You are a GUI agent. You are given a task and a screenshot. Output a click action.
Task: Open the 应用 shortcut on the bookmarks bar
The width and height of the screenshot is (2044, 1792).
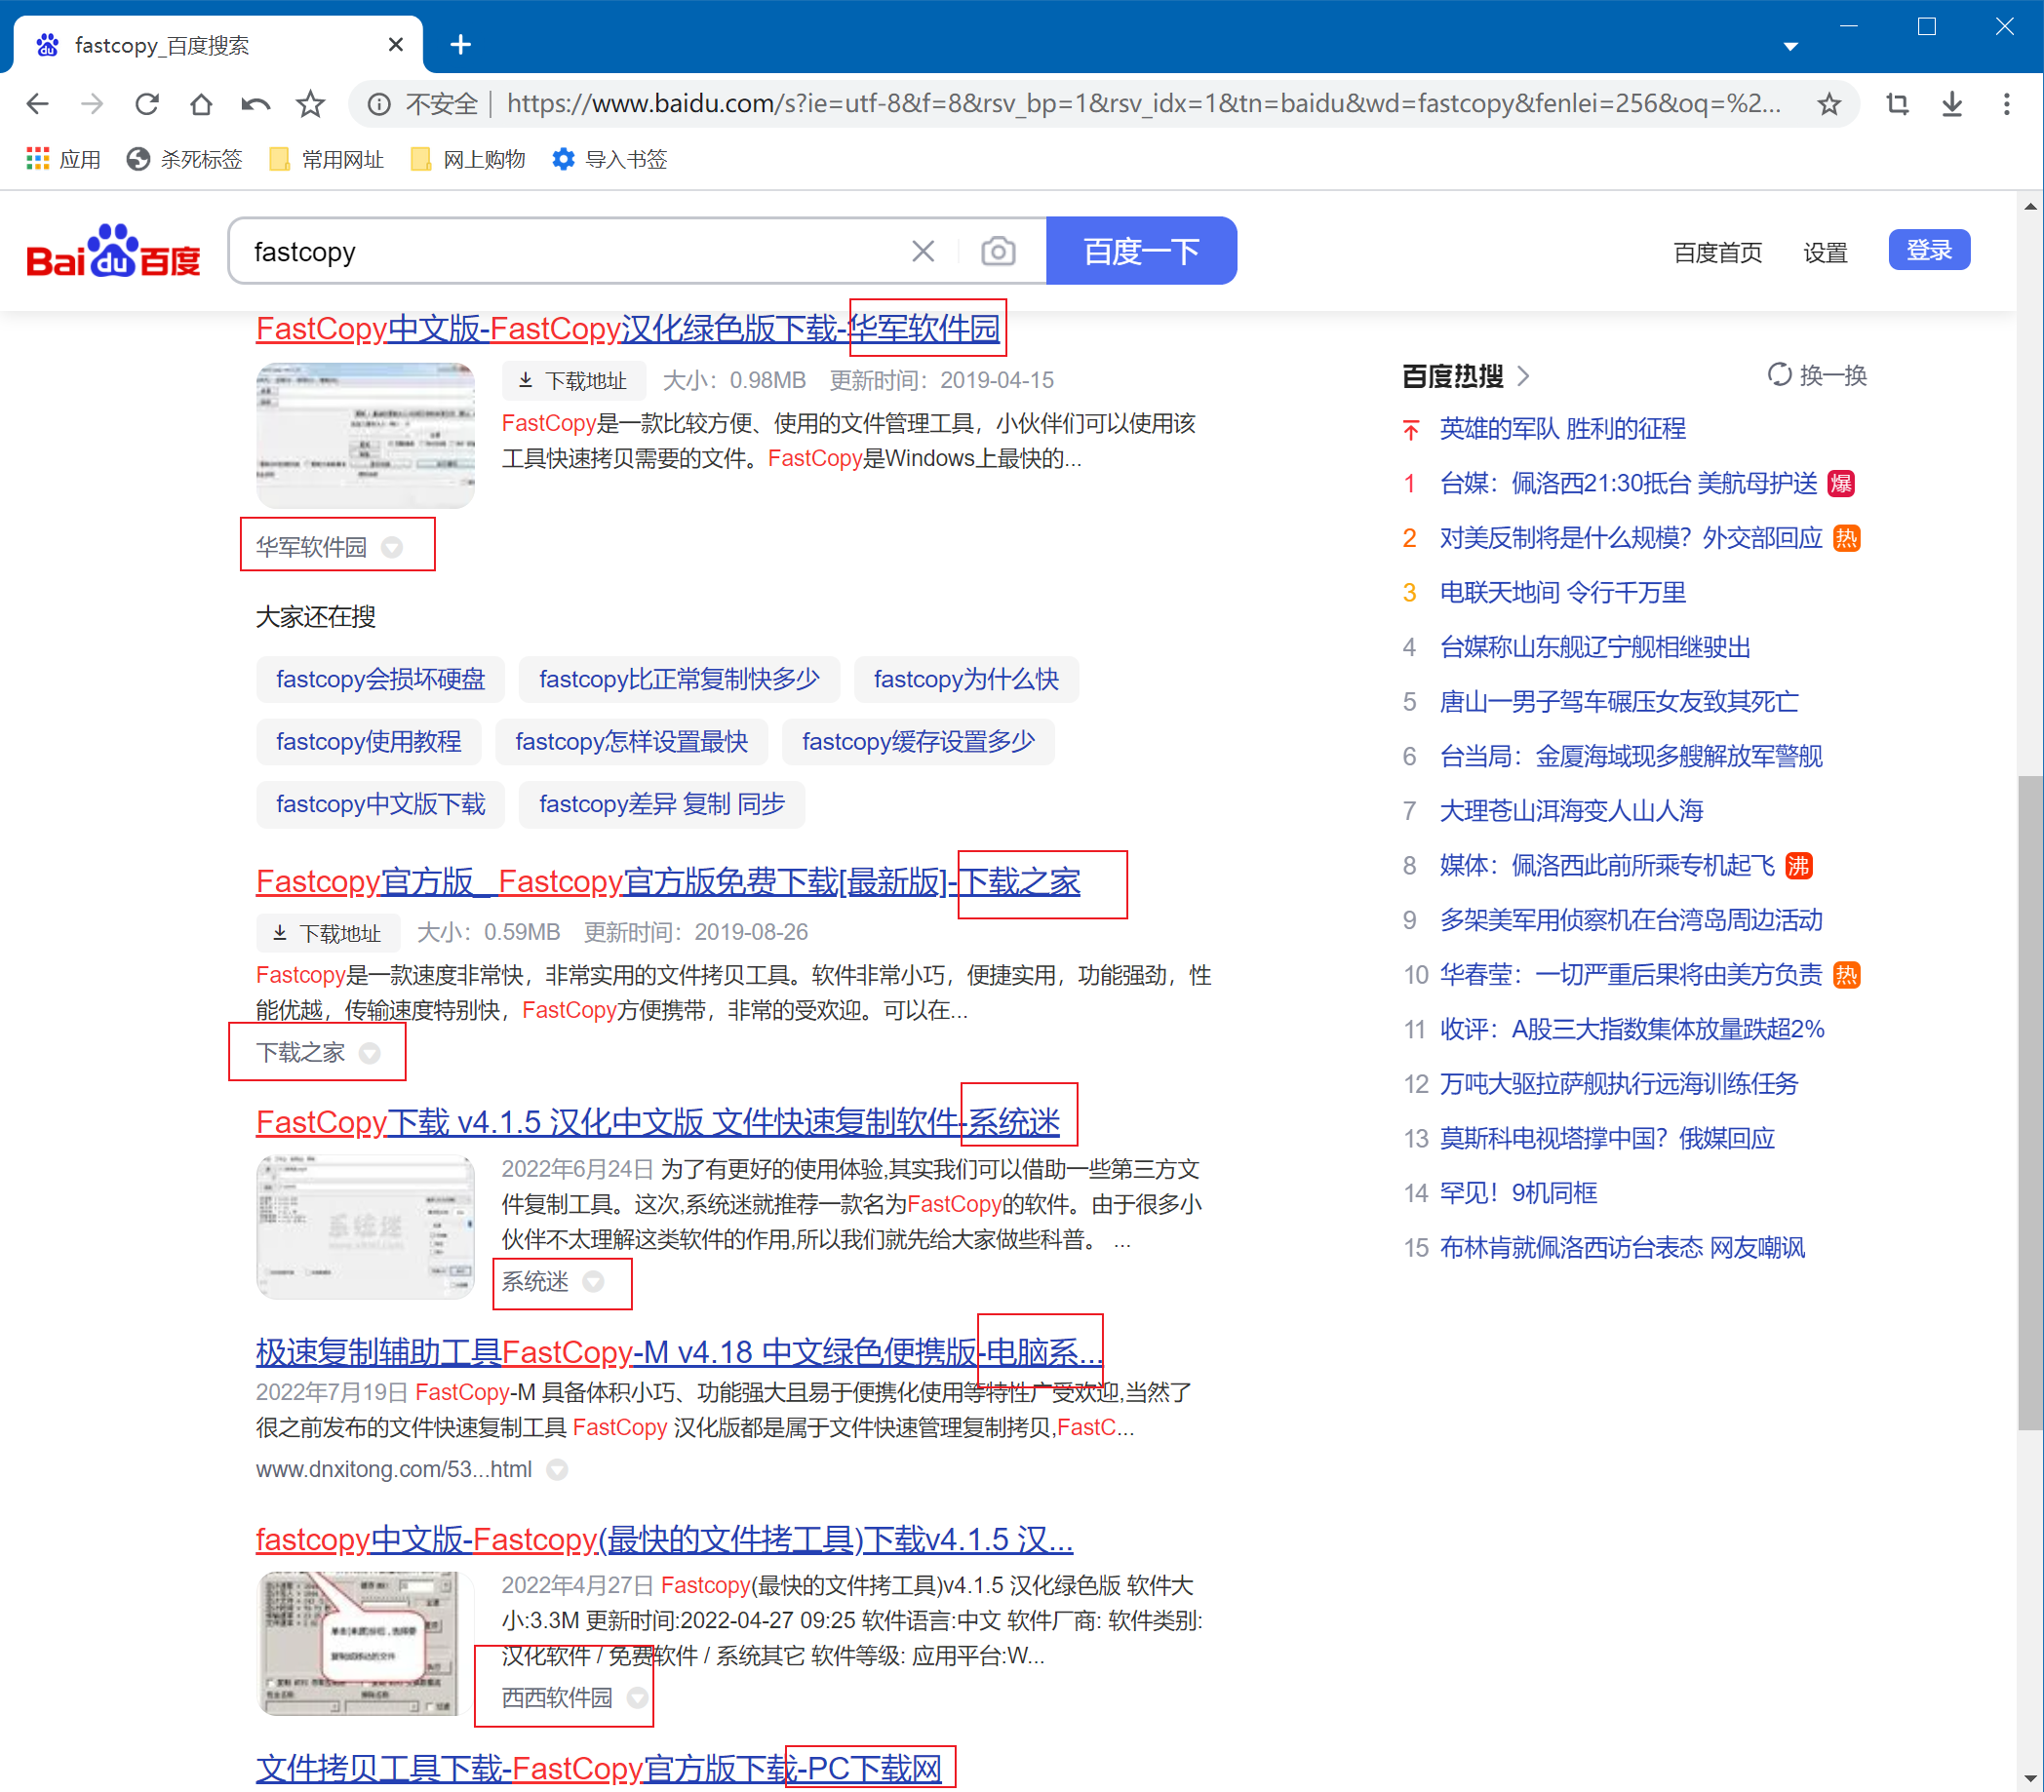[62, 159]
